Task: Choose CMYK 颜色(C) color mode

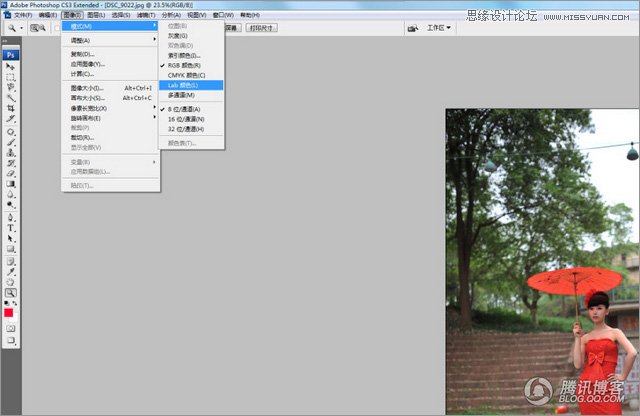Action: pyautogui.click(x=191, y=75)
